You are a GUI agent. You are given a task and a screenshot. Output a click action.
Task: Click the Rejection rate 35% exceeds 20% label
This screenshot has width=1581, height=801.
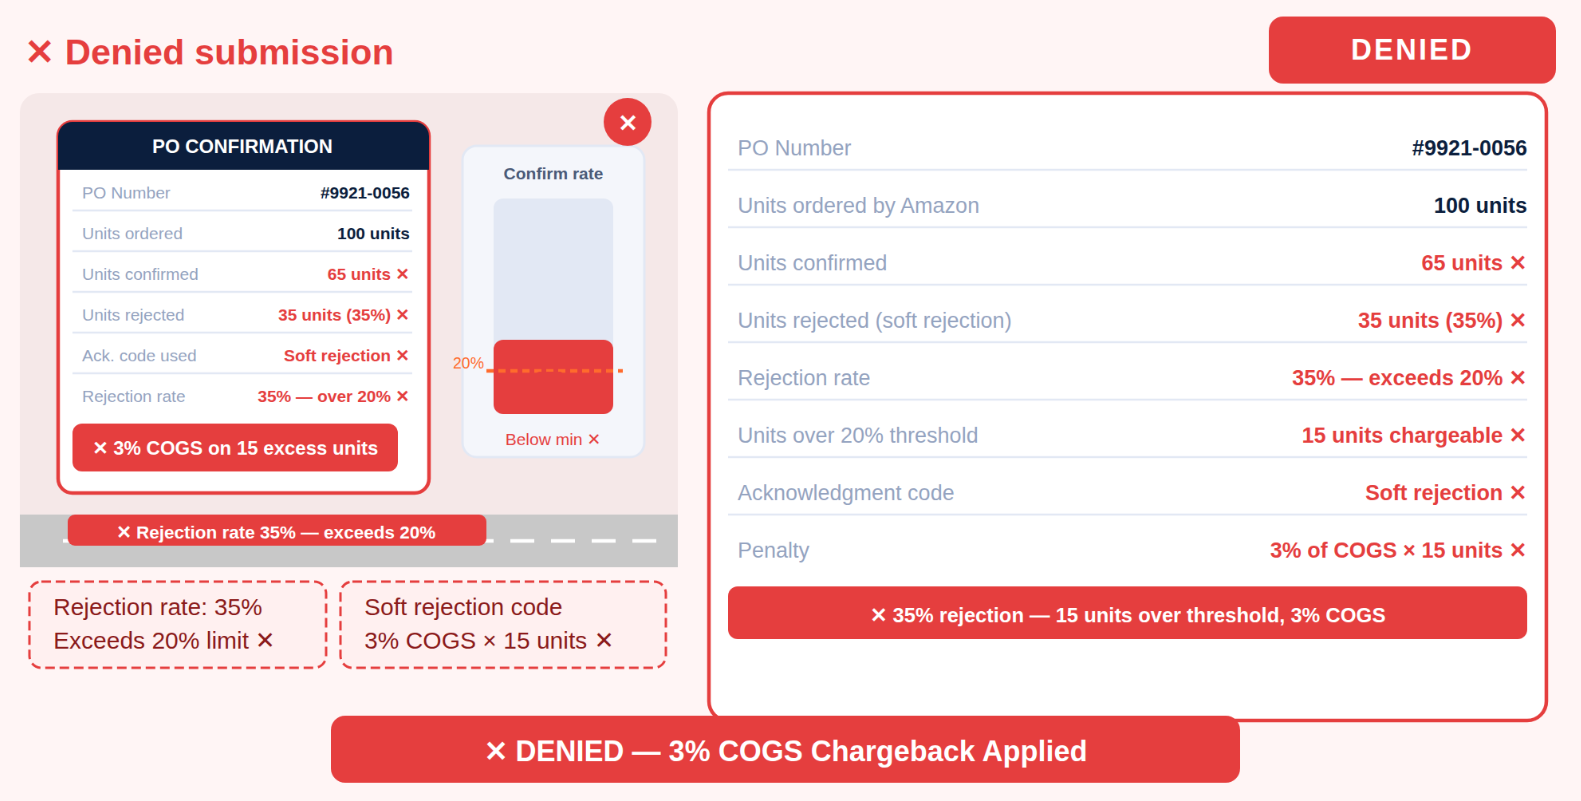(277, 532)
